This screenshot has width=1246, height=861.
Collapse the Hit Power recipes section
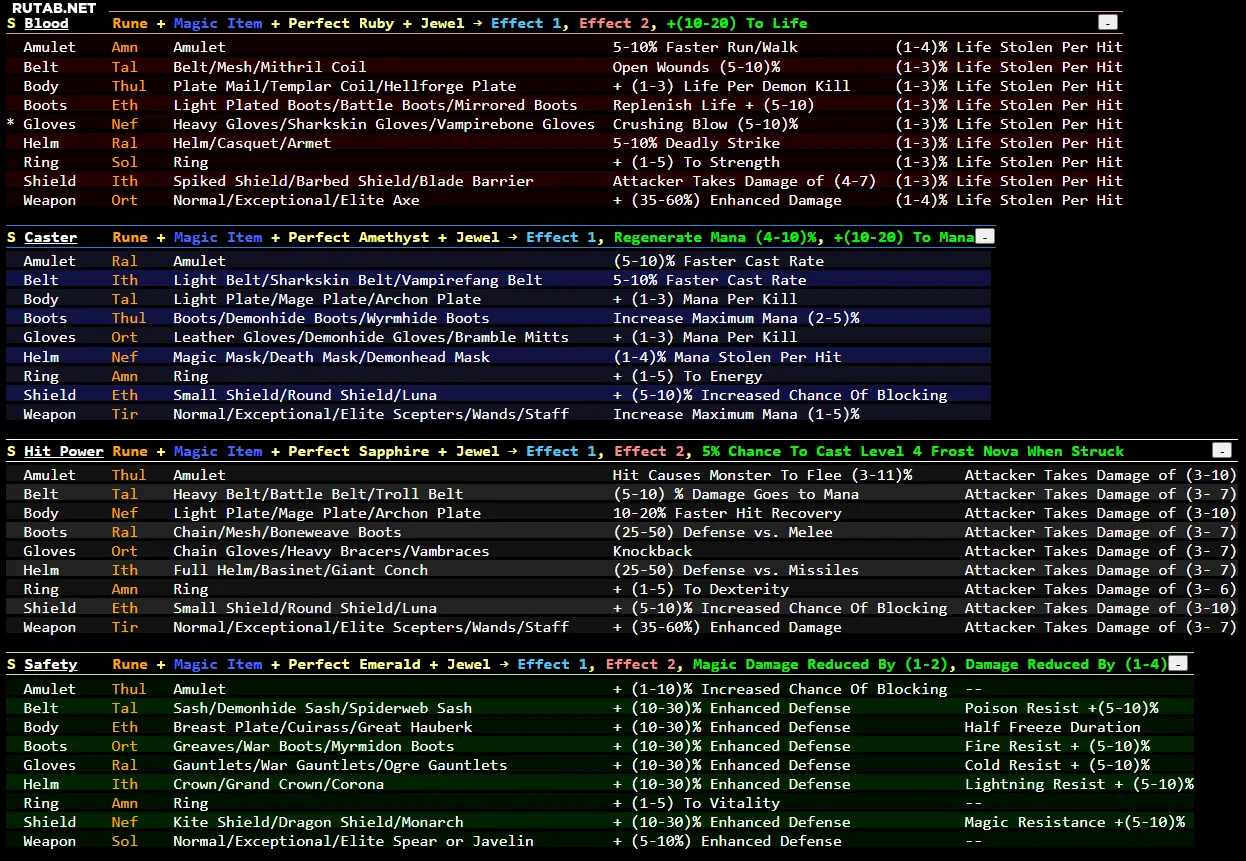pos(1221,451)
